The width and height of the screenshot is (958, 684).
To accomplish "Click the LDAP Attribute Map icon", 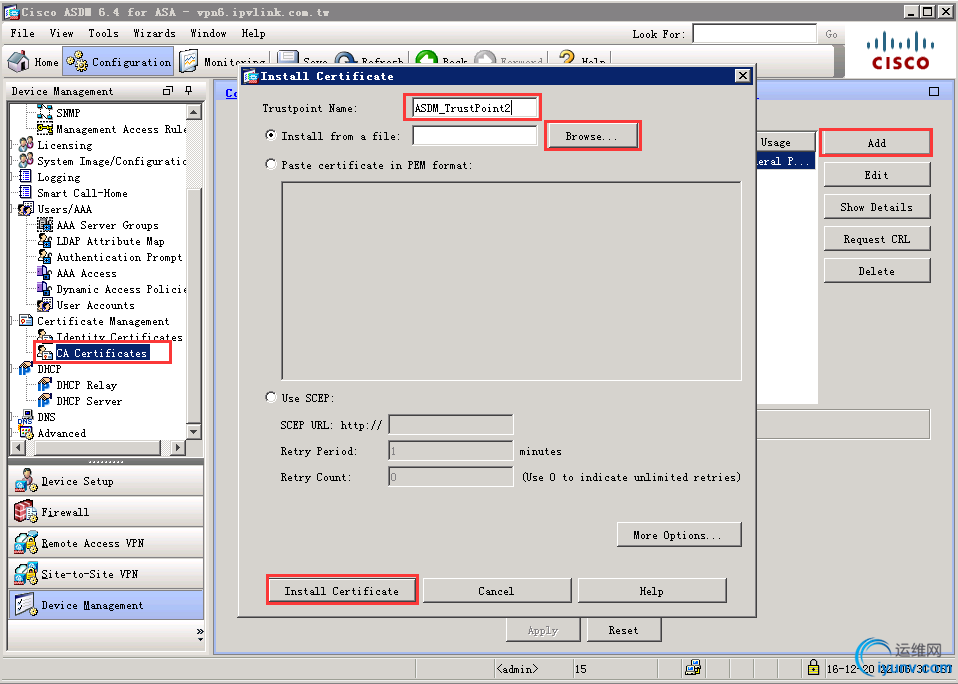I will (45, 241).
